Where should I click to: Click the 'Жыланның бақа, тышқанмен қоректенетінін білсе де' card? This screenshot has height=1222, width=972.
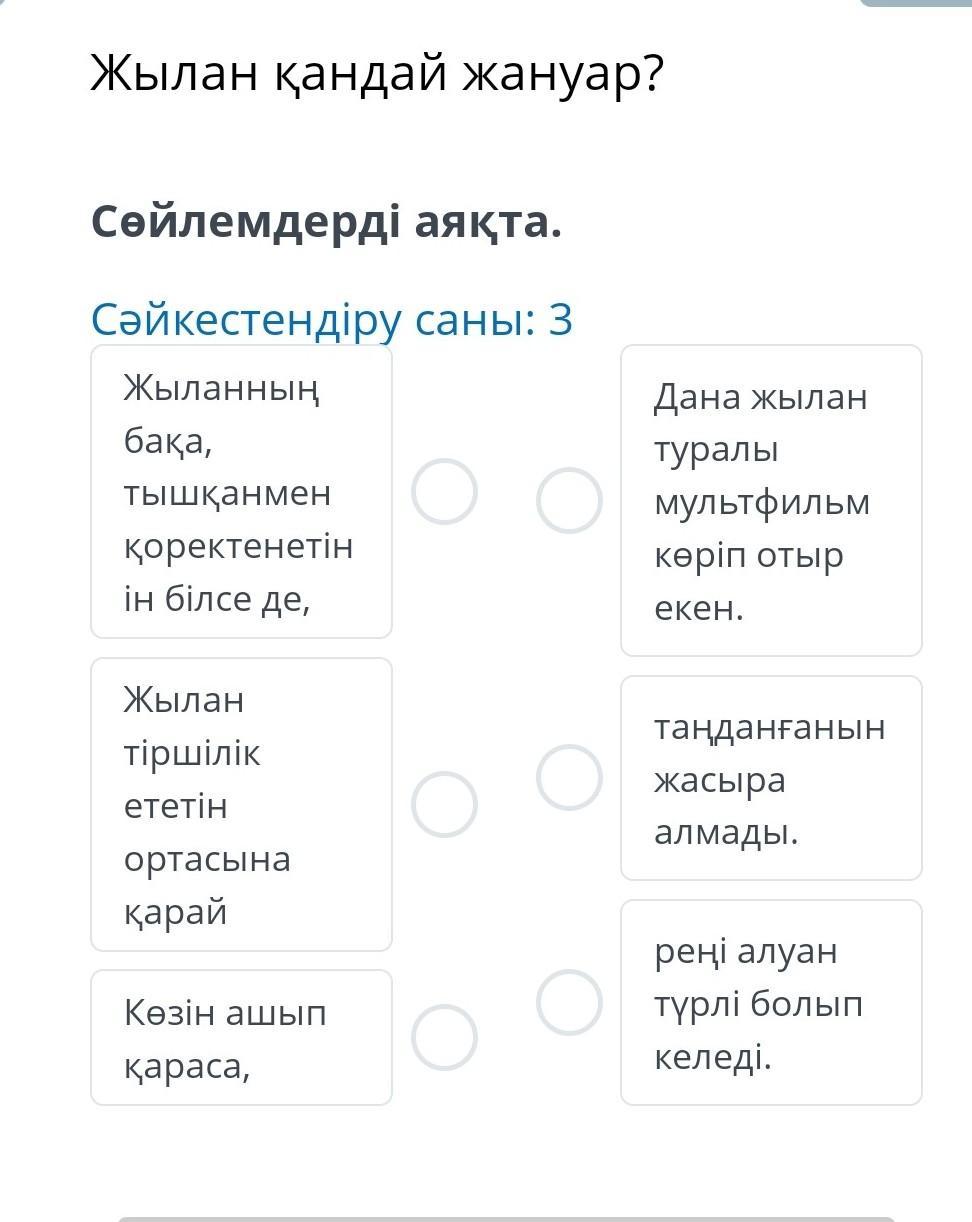click(241, 491)
